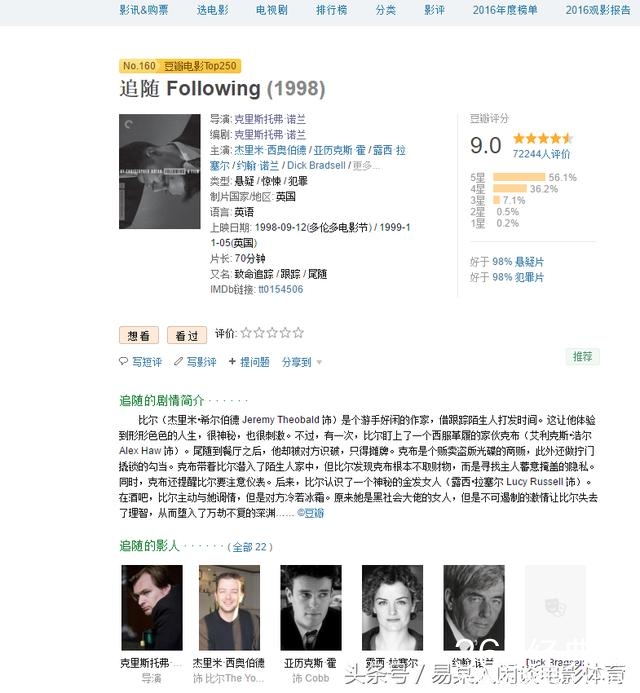Open full cast list 全部 22

(x=250, y=547)
